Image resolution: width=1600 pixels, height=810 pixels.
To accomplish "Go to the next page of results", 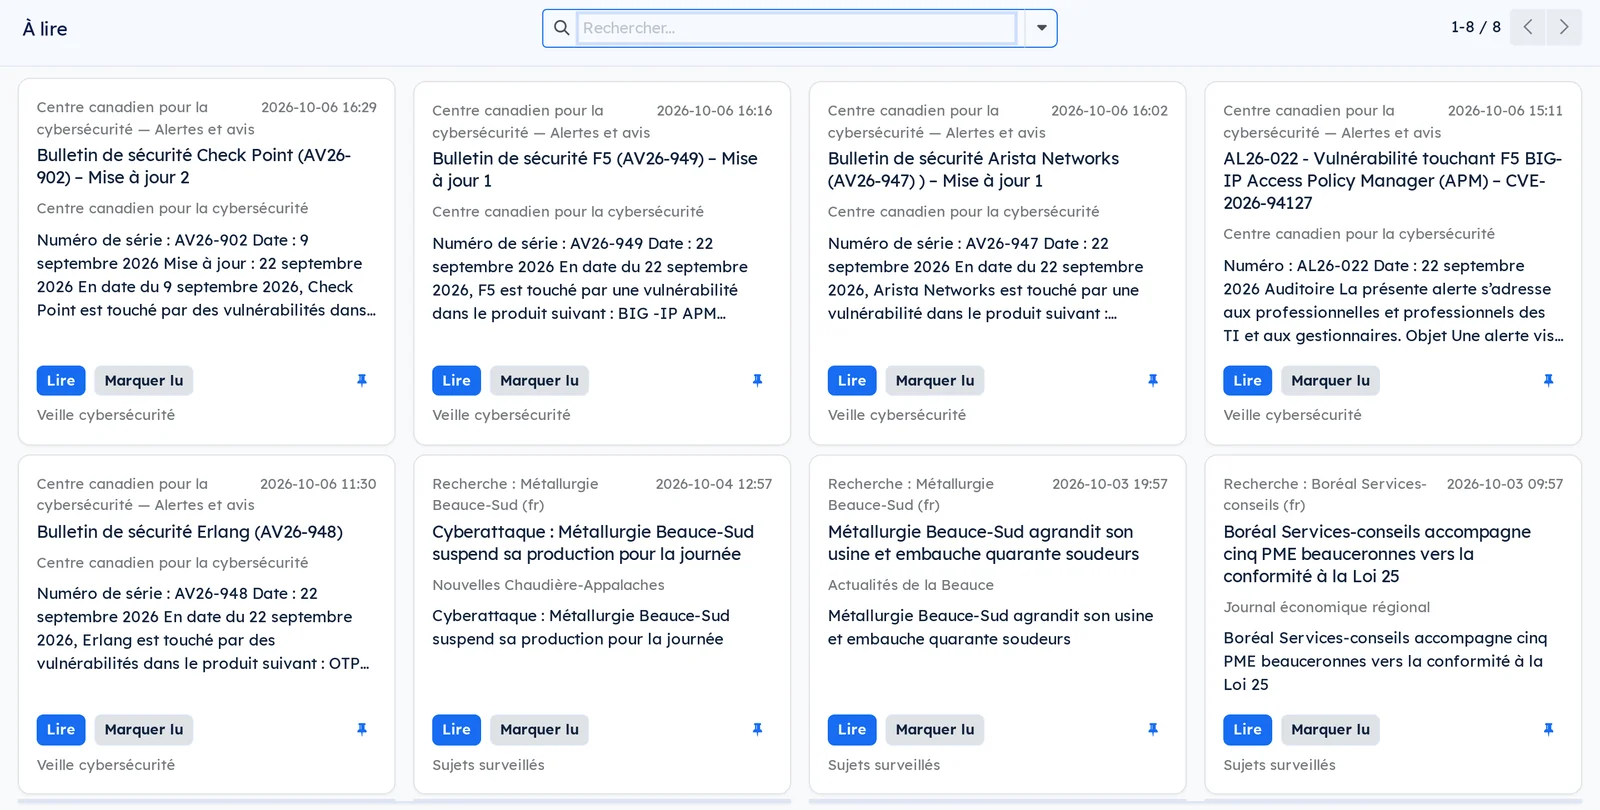I will (1564, 28).
